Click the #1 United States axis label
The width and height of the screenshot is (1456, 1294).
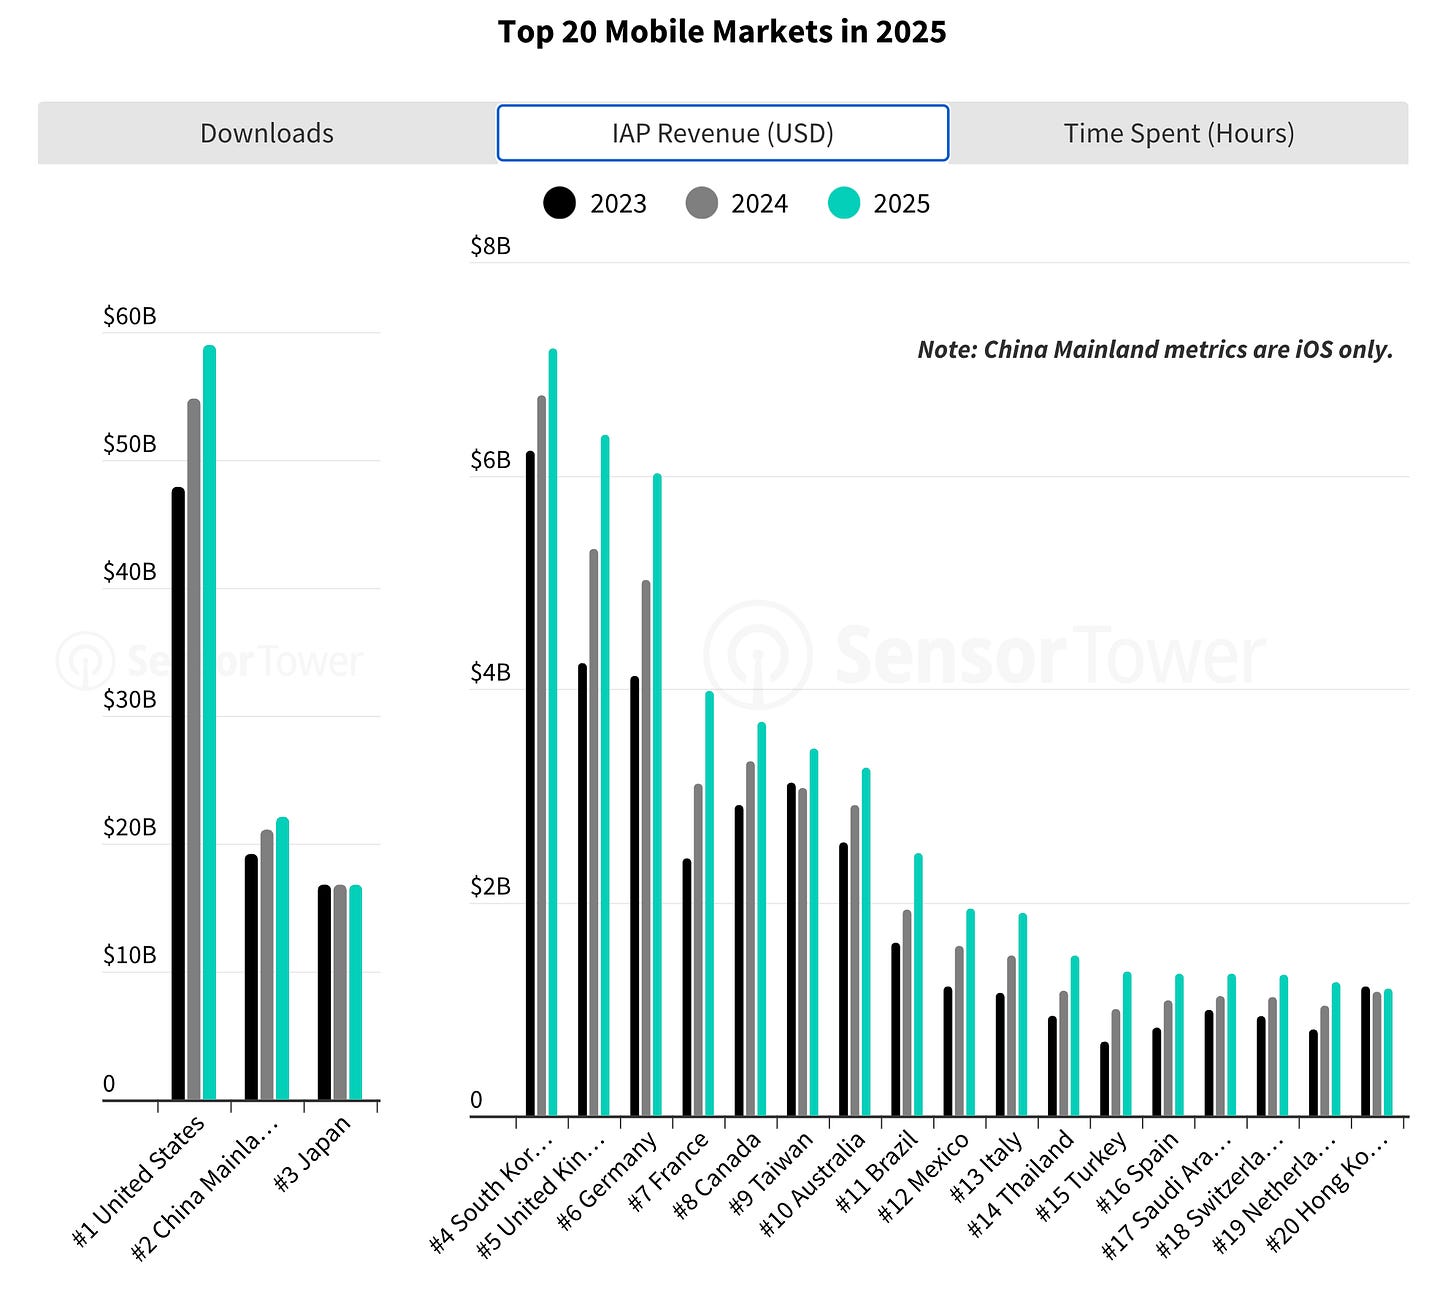(x=140, y=1180)
